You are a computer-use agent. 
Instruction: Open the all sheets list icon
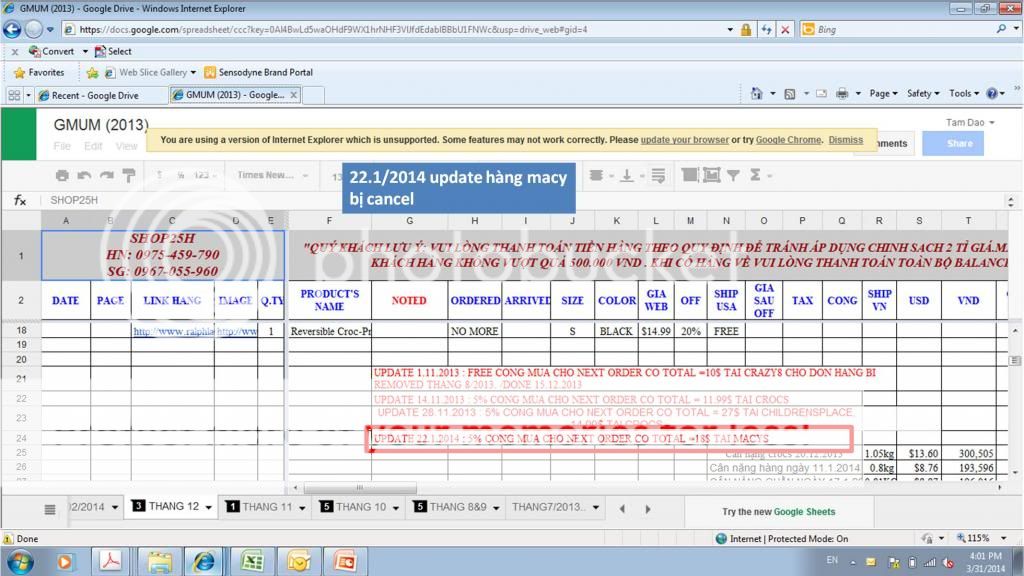pyautogui.click(x=50, y=509)
